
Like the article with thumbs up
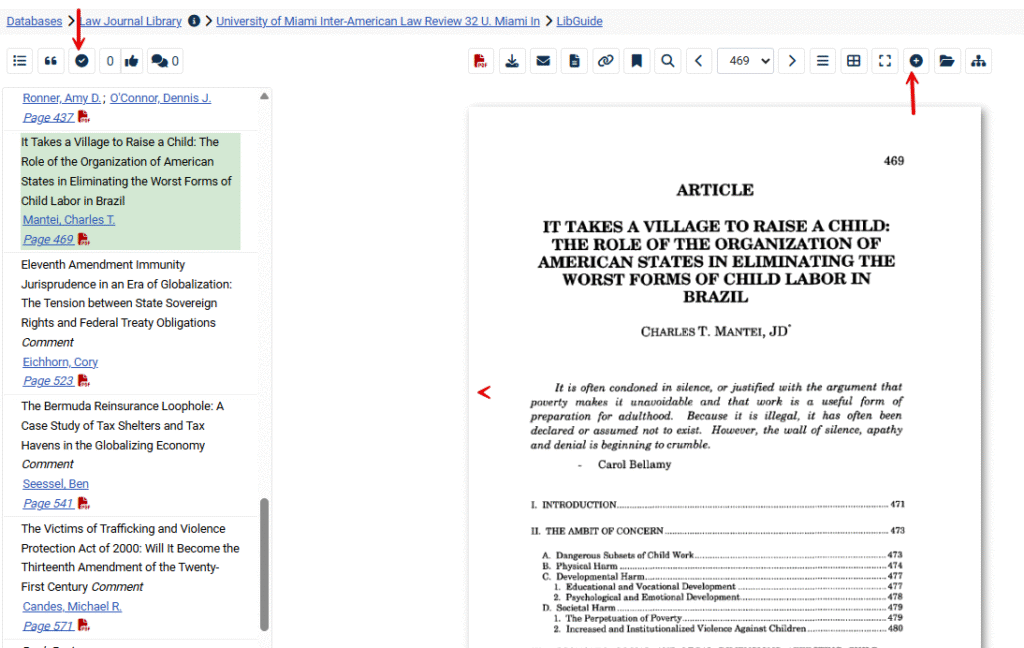pos(131,61)
